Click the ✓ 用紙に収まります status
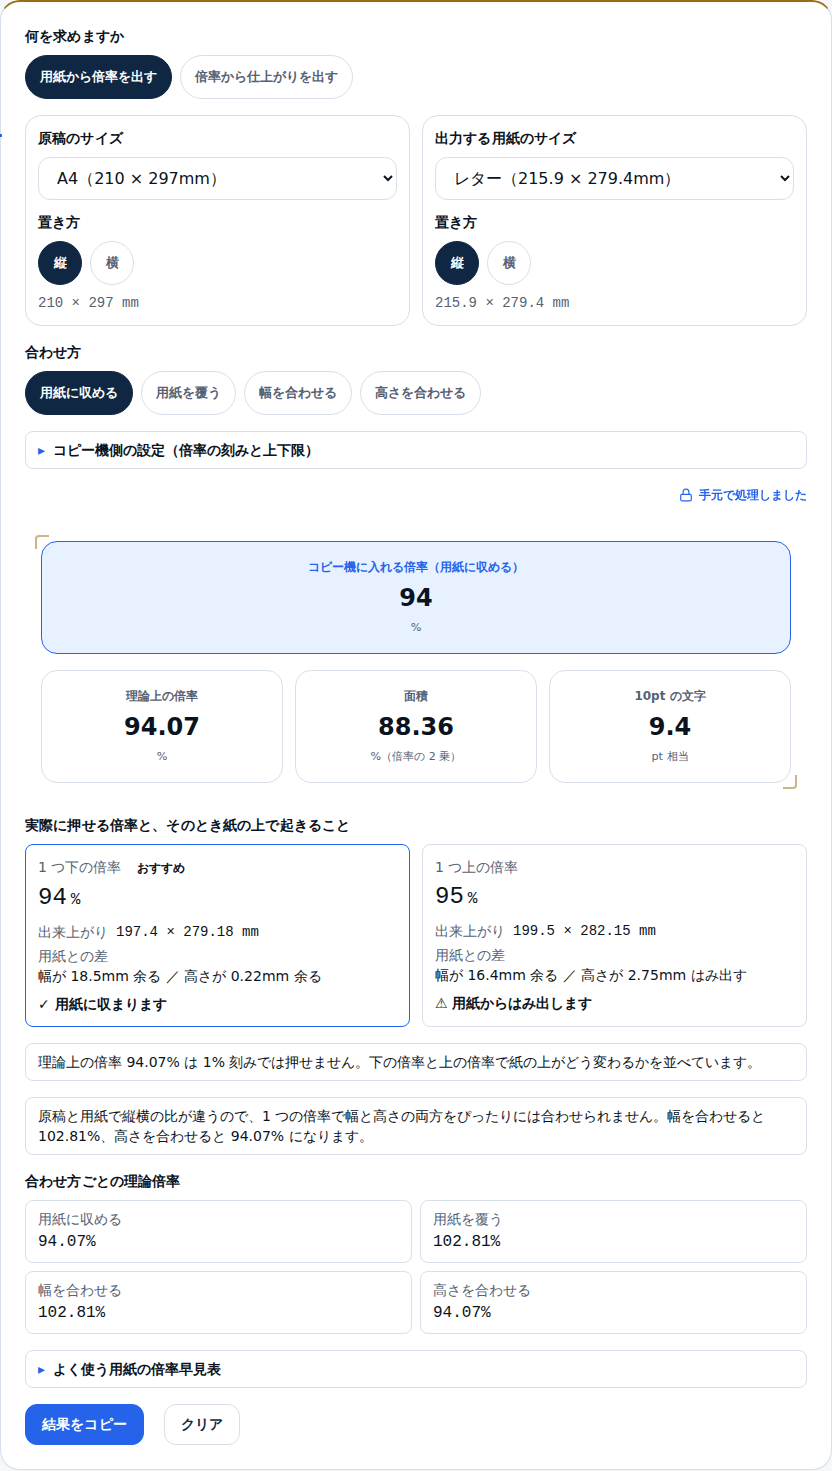The image size is (832, 1471). [x=102, y=1004]
